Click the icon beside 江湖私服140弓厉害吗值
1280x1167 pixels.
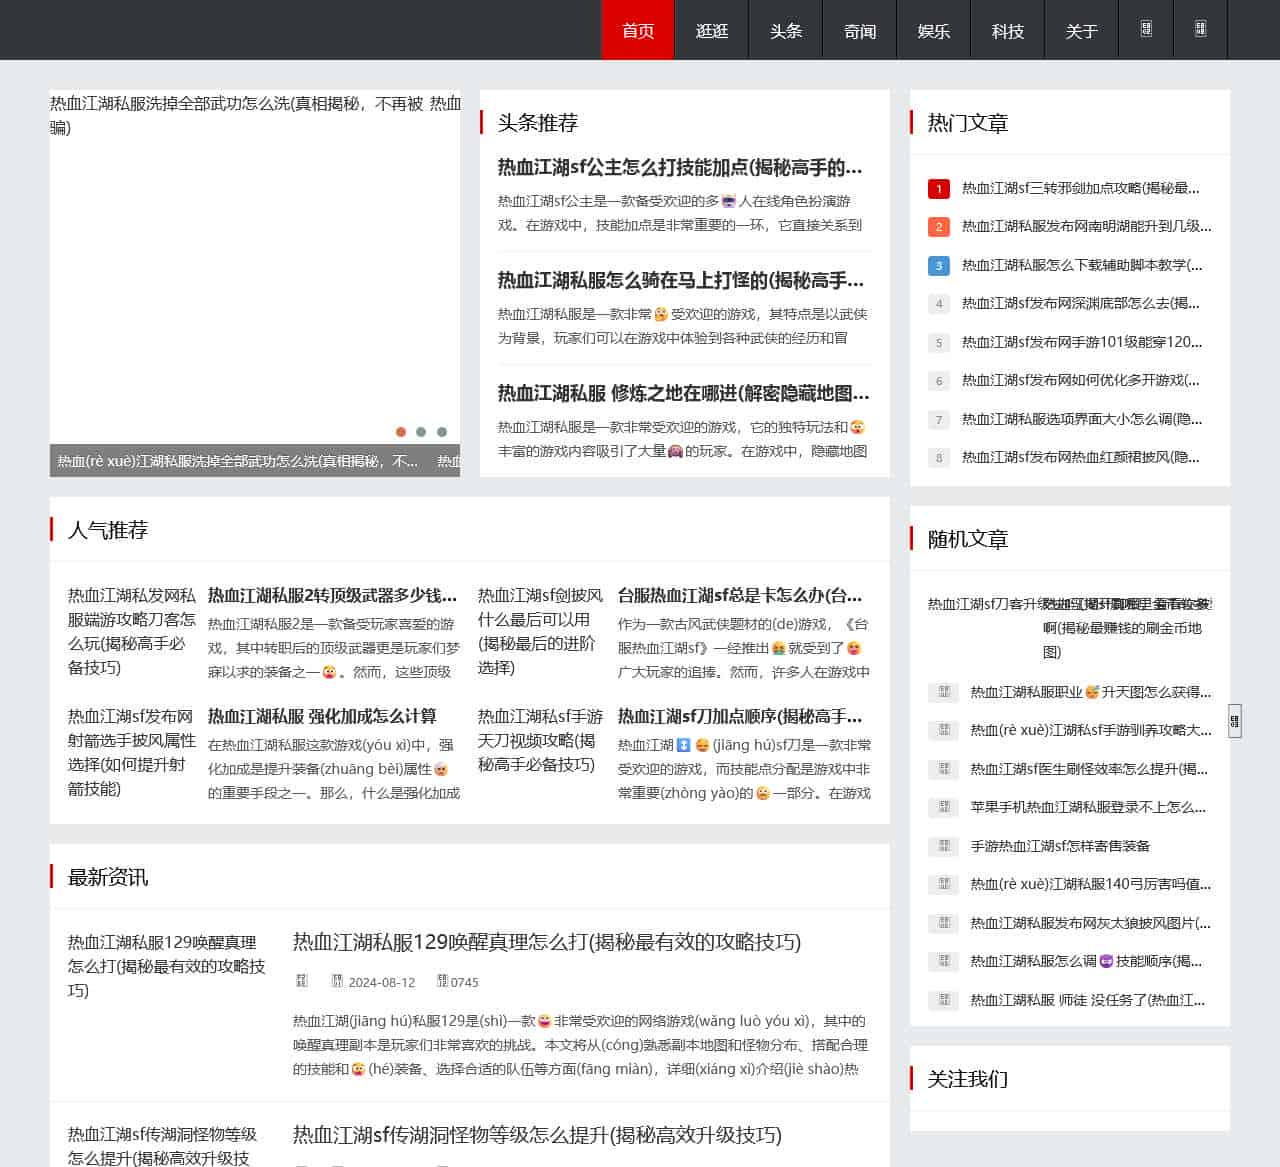(x=943, y=884)
